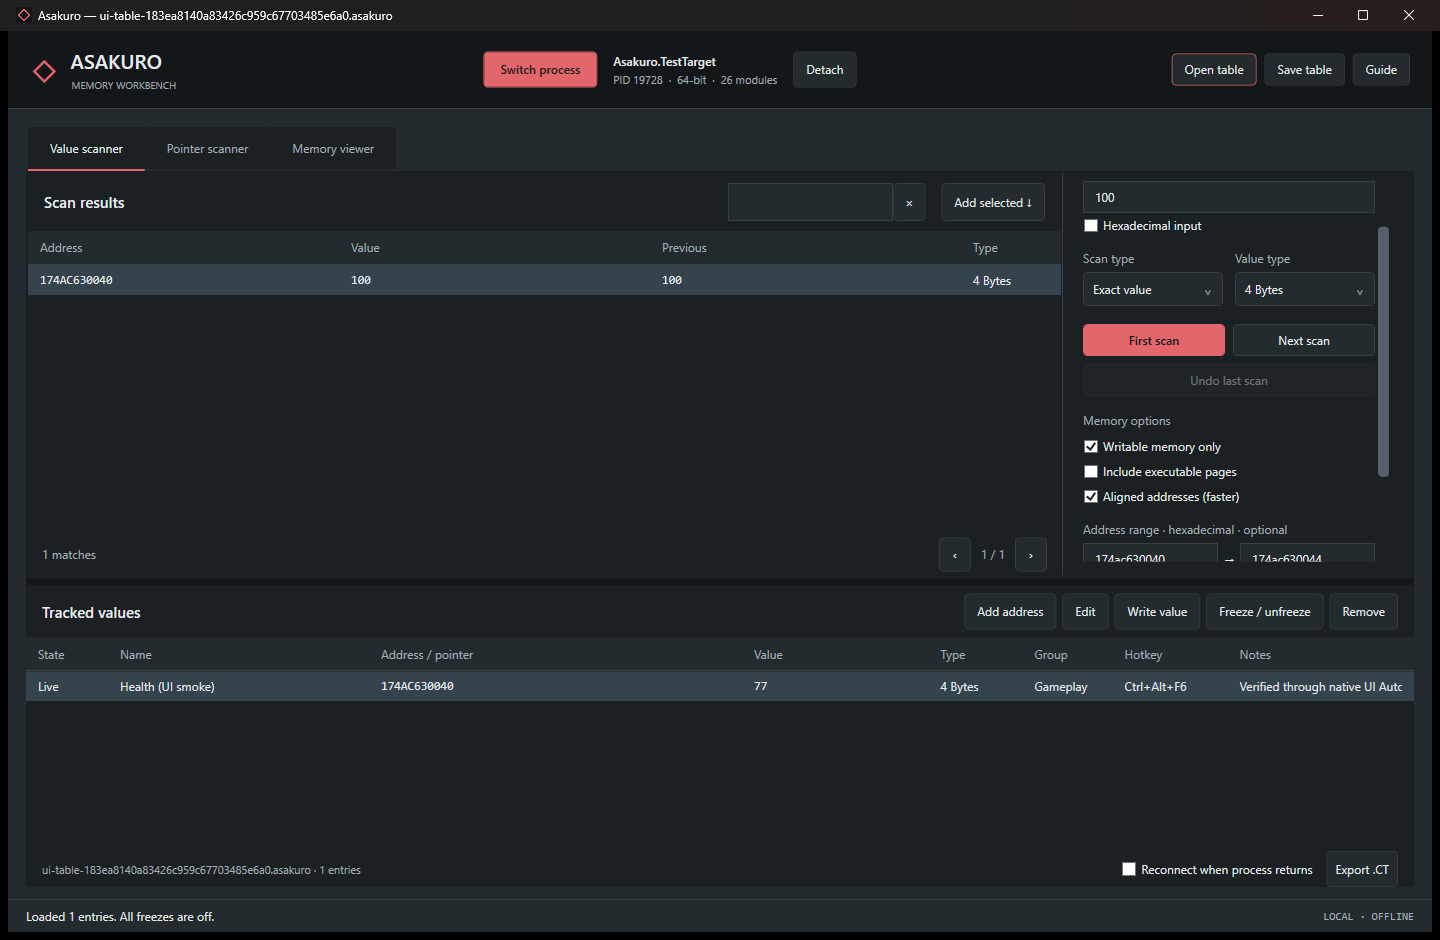
Task: Open the Pointer scanner tab
Action: [207, 149]
